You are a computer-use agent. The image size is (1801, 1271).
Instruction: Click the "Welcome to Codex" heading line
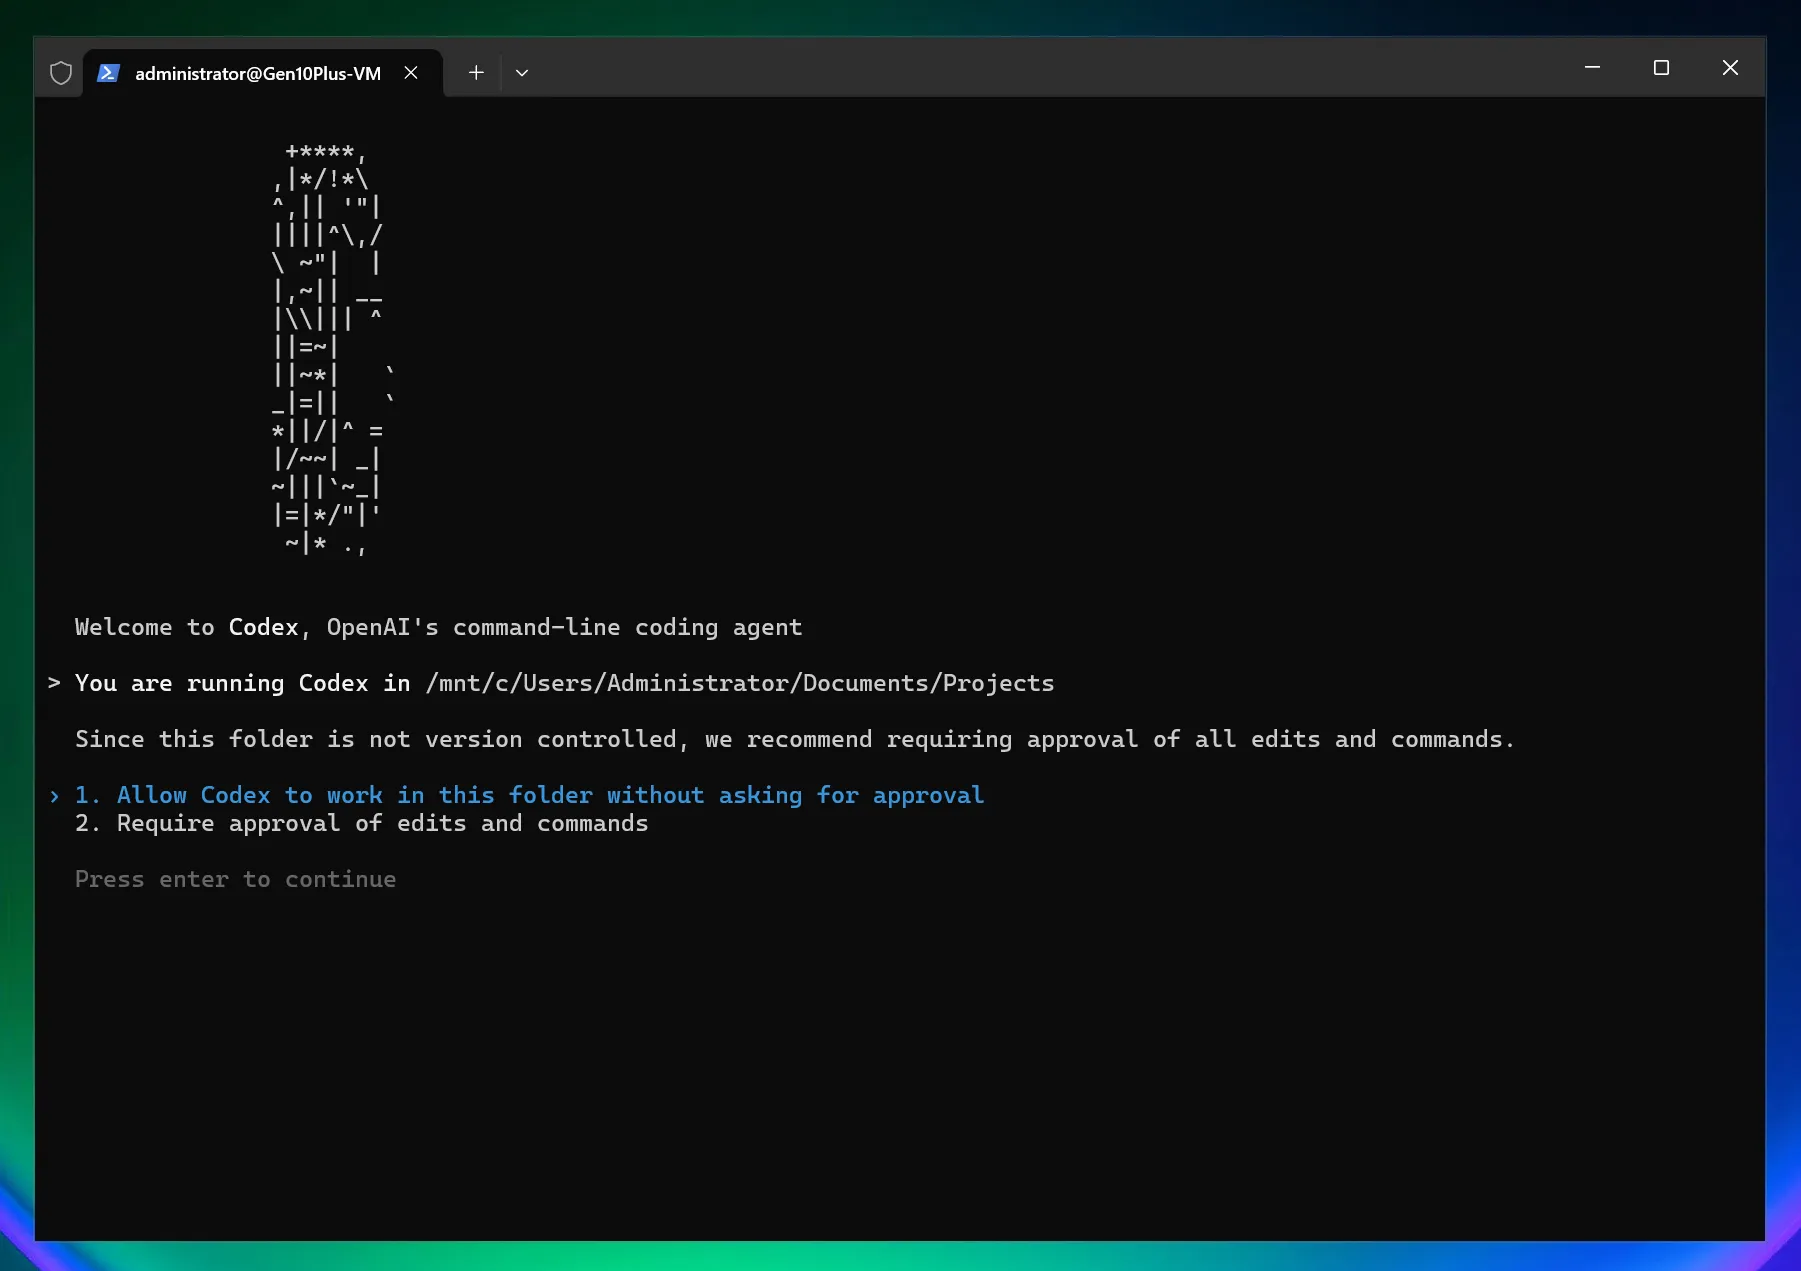438,627
